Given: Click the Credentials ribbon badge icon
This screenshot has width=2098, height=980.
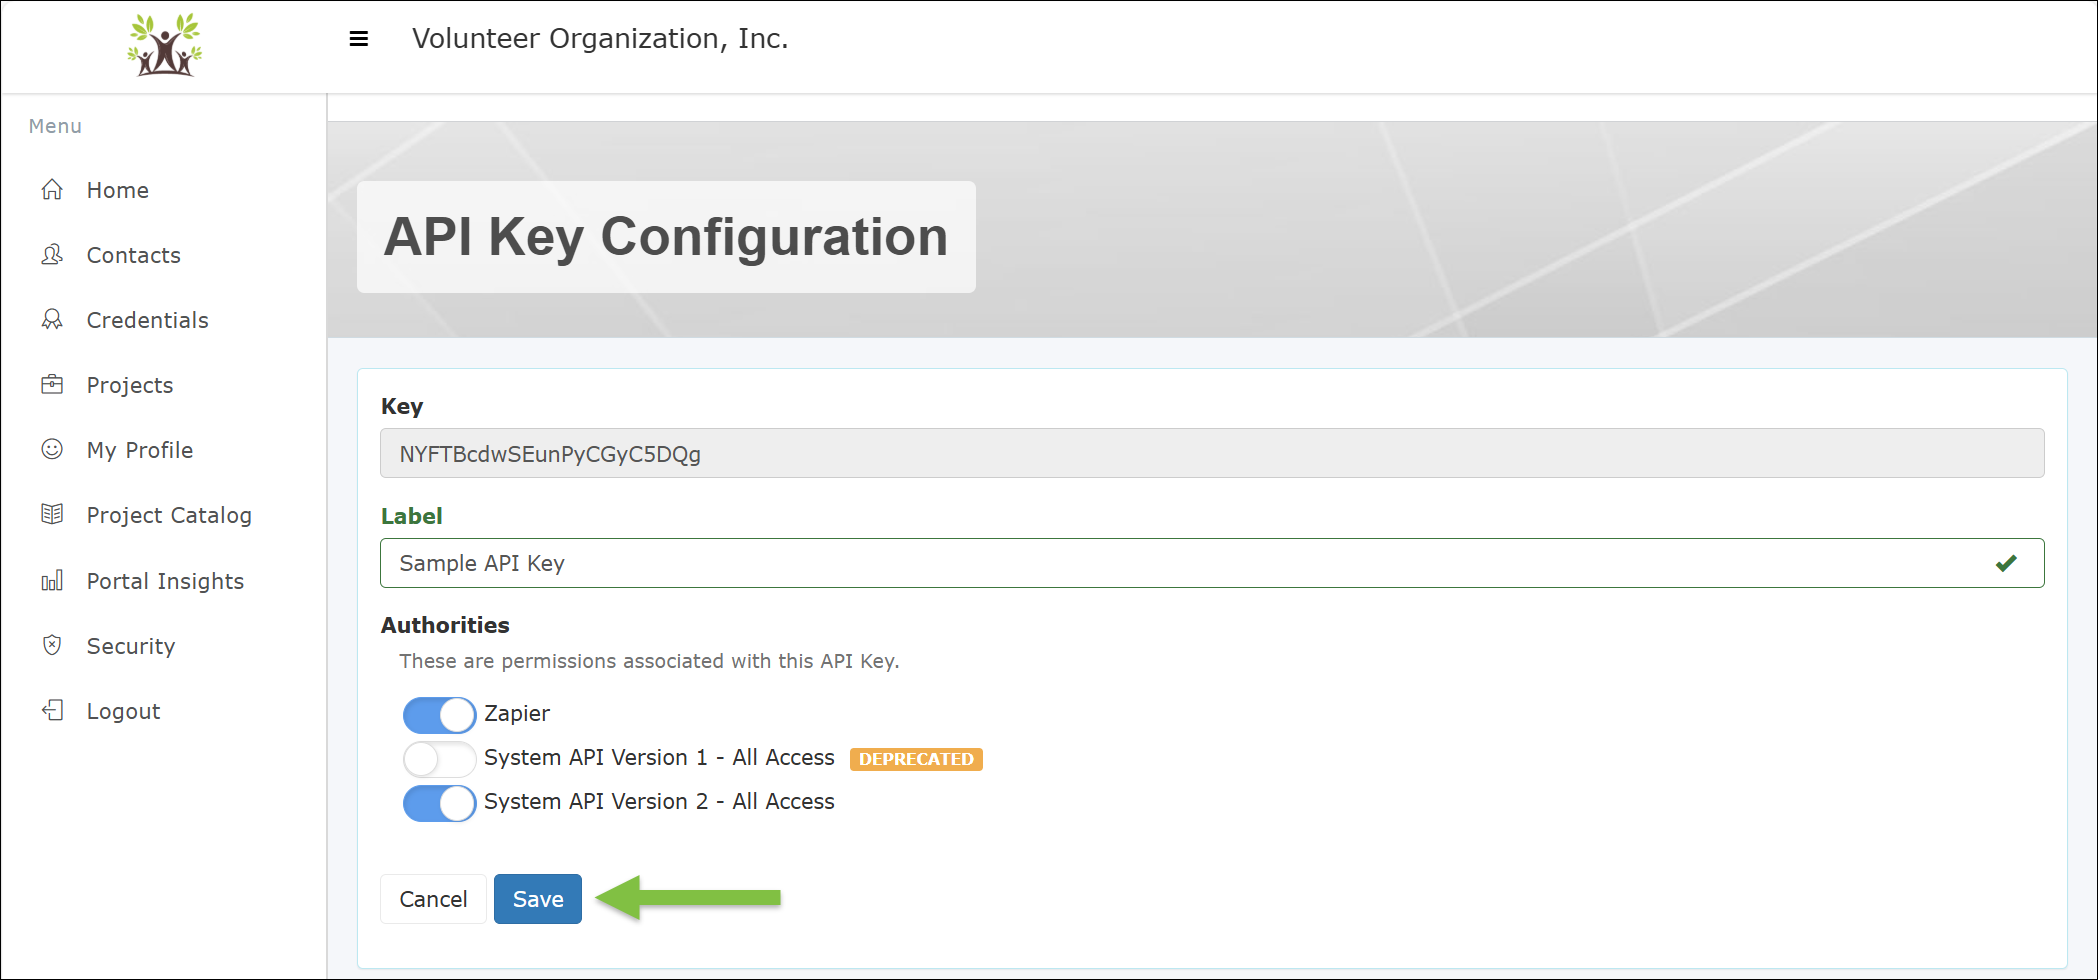Looking at the screenshot, I should click(x=52, y=319).
